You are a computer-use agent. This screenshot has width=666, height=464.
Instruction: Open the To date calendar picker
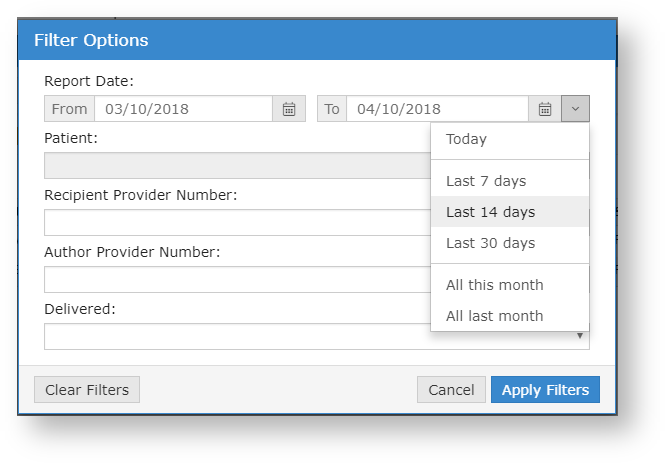point(545,109)
